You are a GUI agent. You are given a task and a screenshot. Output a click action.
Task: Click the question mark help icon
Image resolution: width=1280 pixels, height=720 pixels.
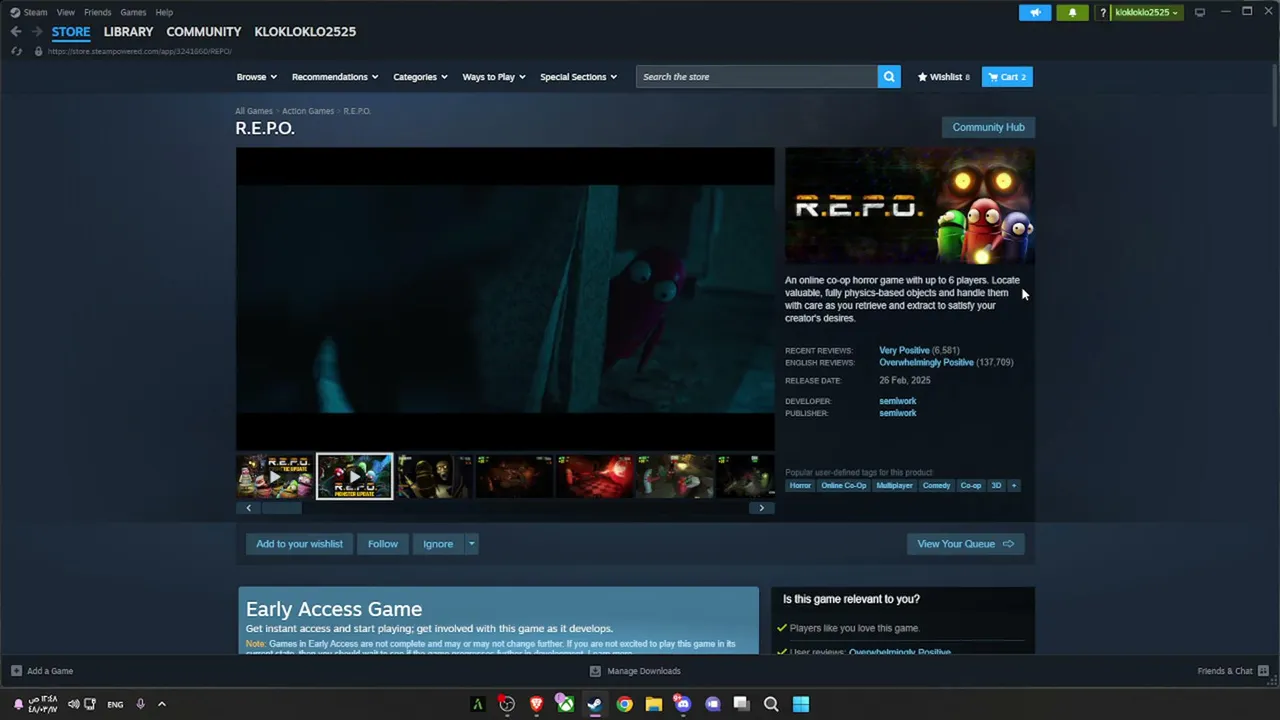(1102, 12)
